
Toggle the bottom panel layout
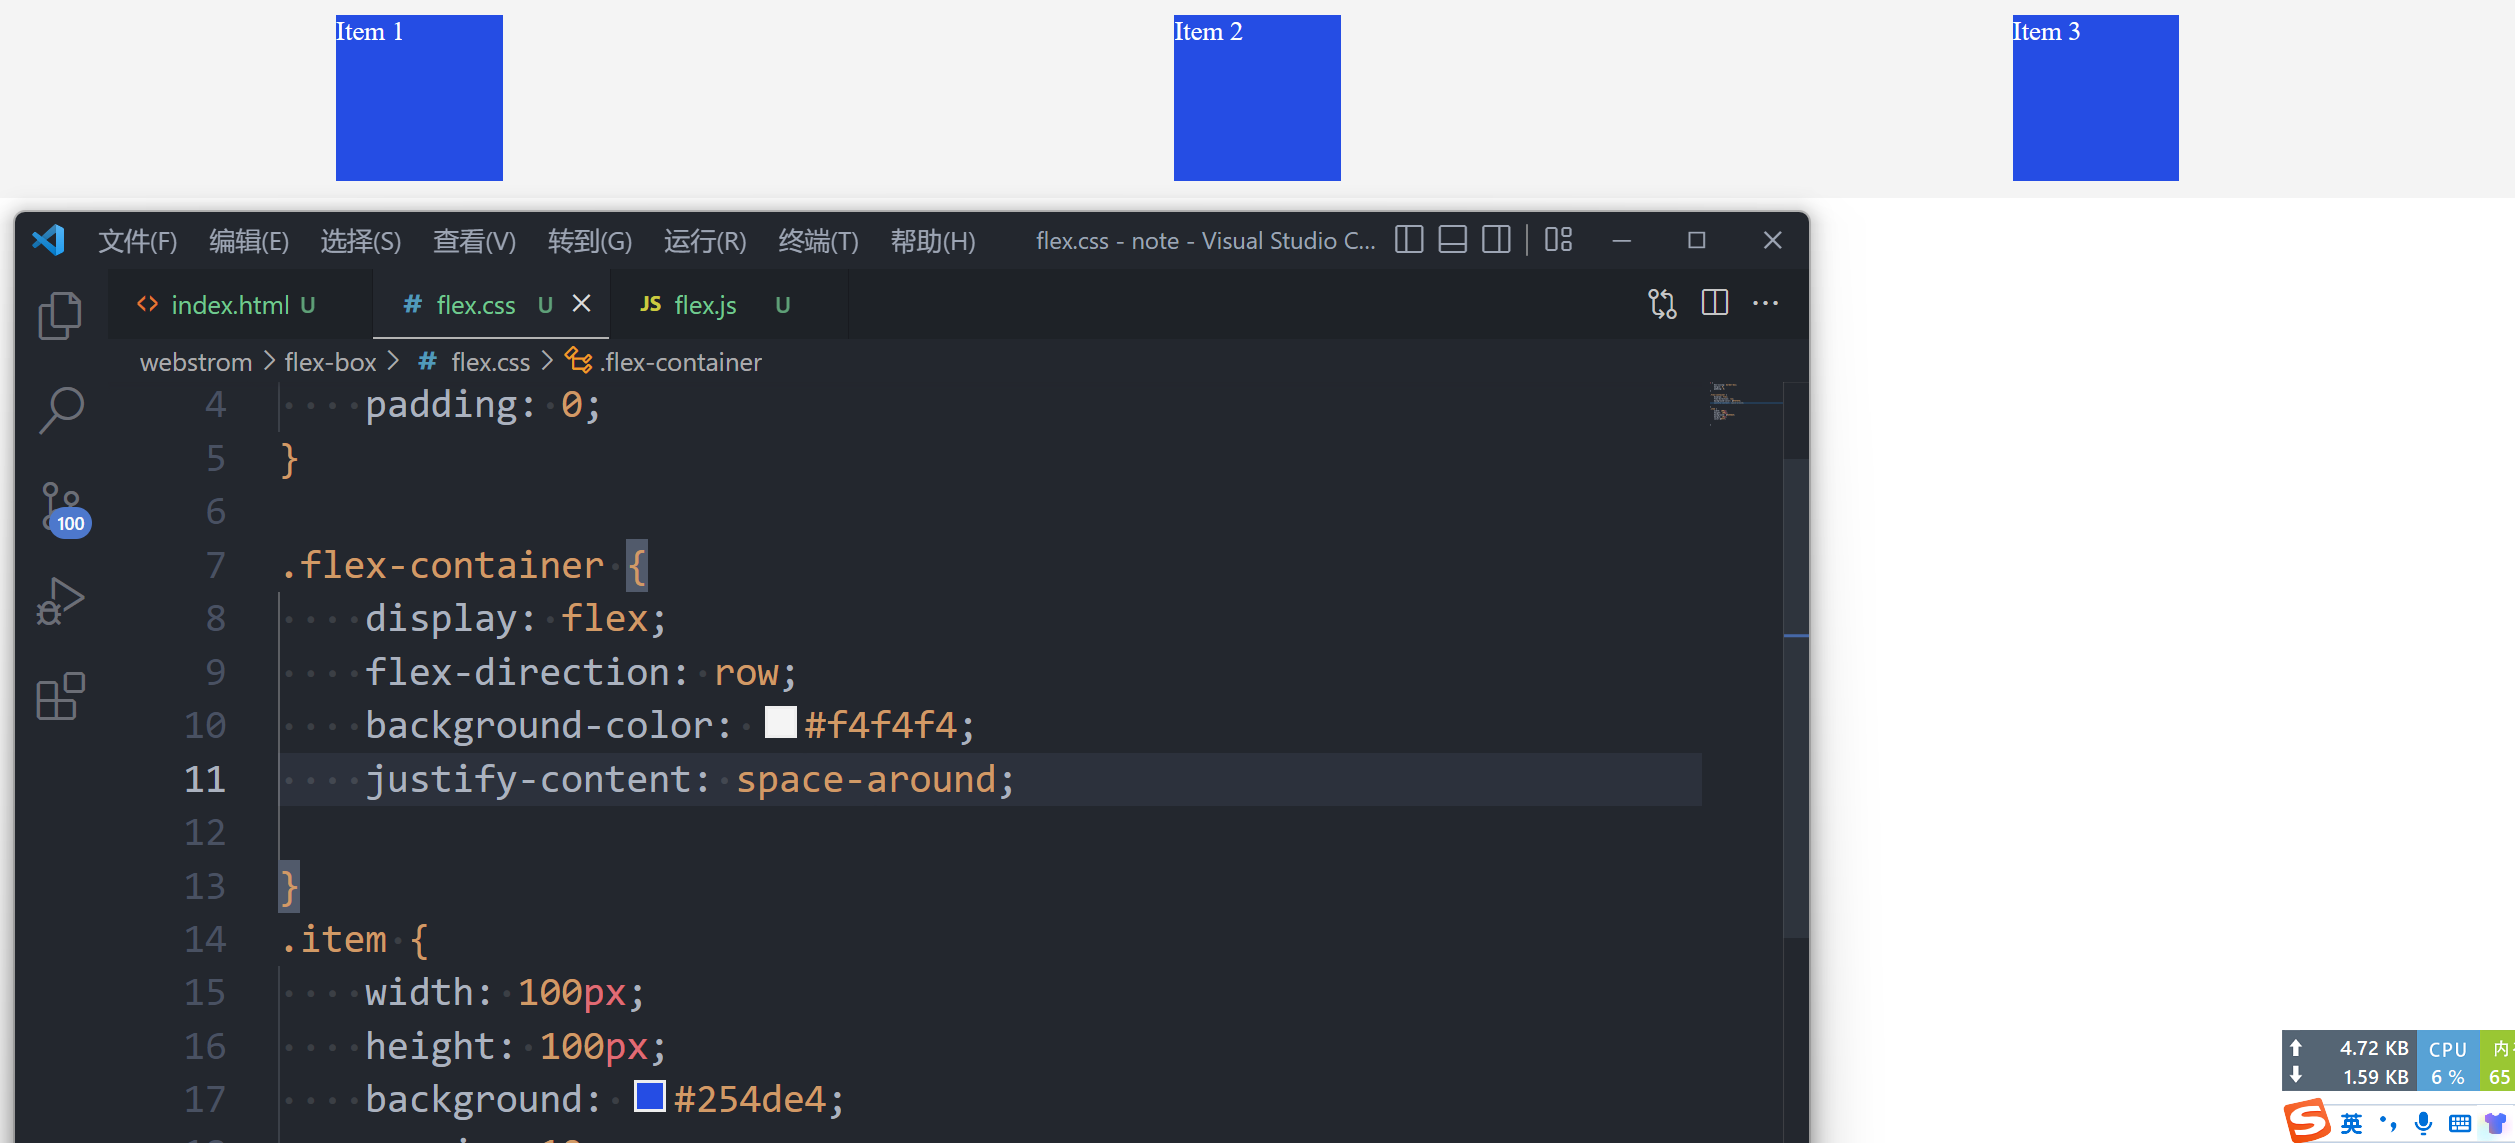(x=1452, y=240)
